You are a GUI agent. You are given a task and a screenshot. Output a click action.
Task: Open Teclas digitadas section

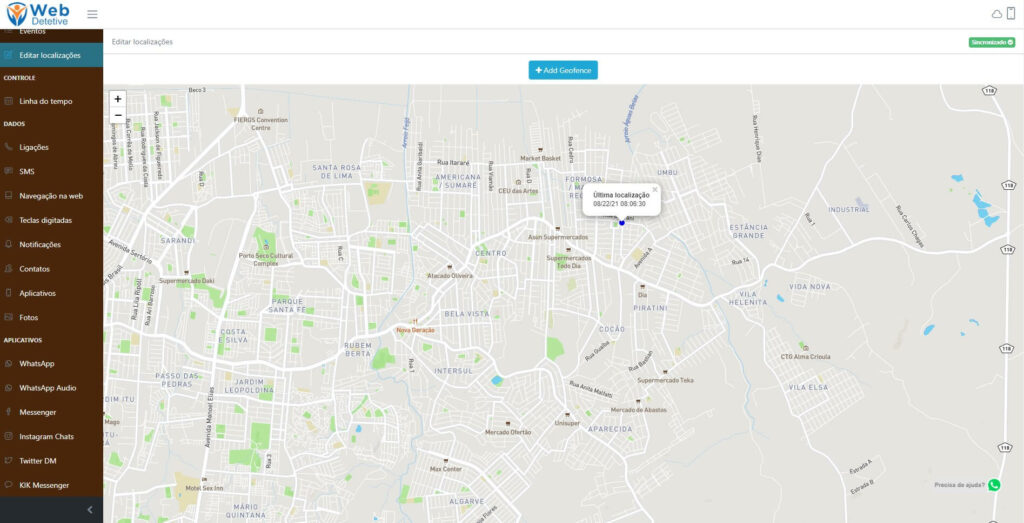coord(45,220)
